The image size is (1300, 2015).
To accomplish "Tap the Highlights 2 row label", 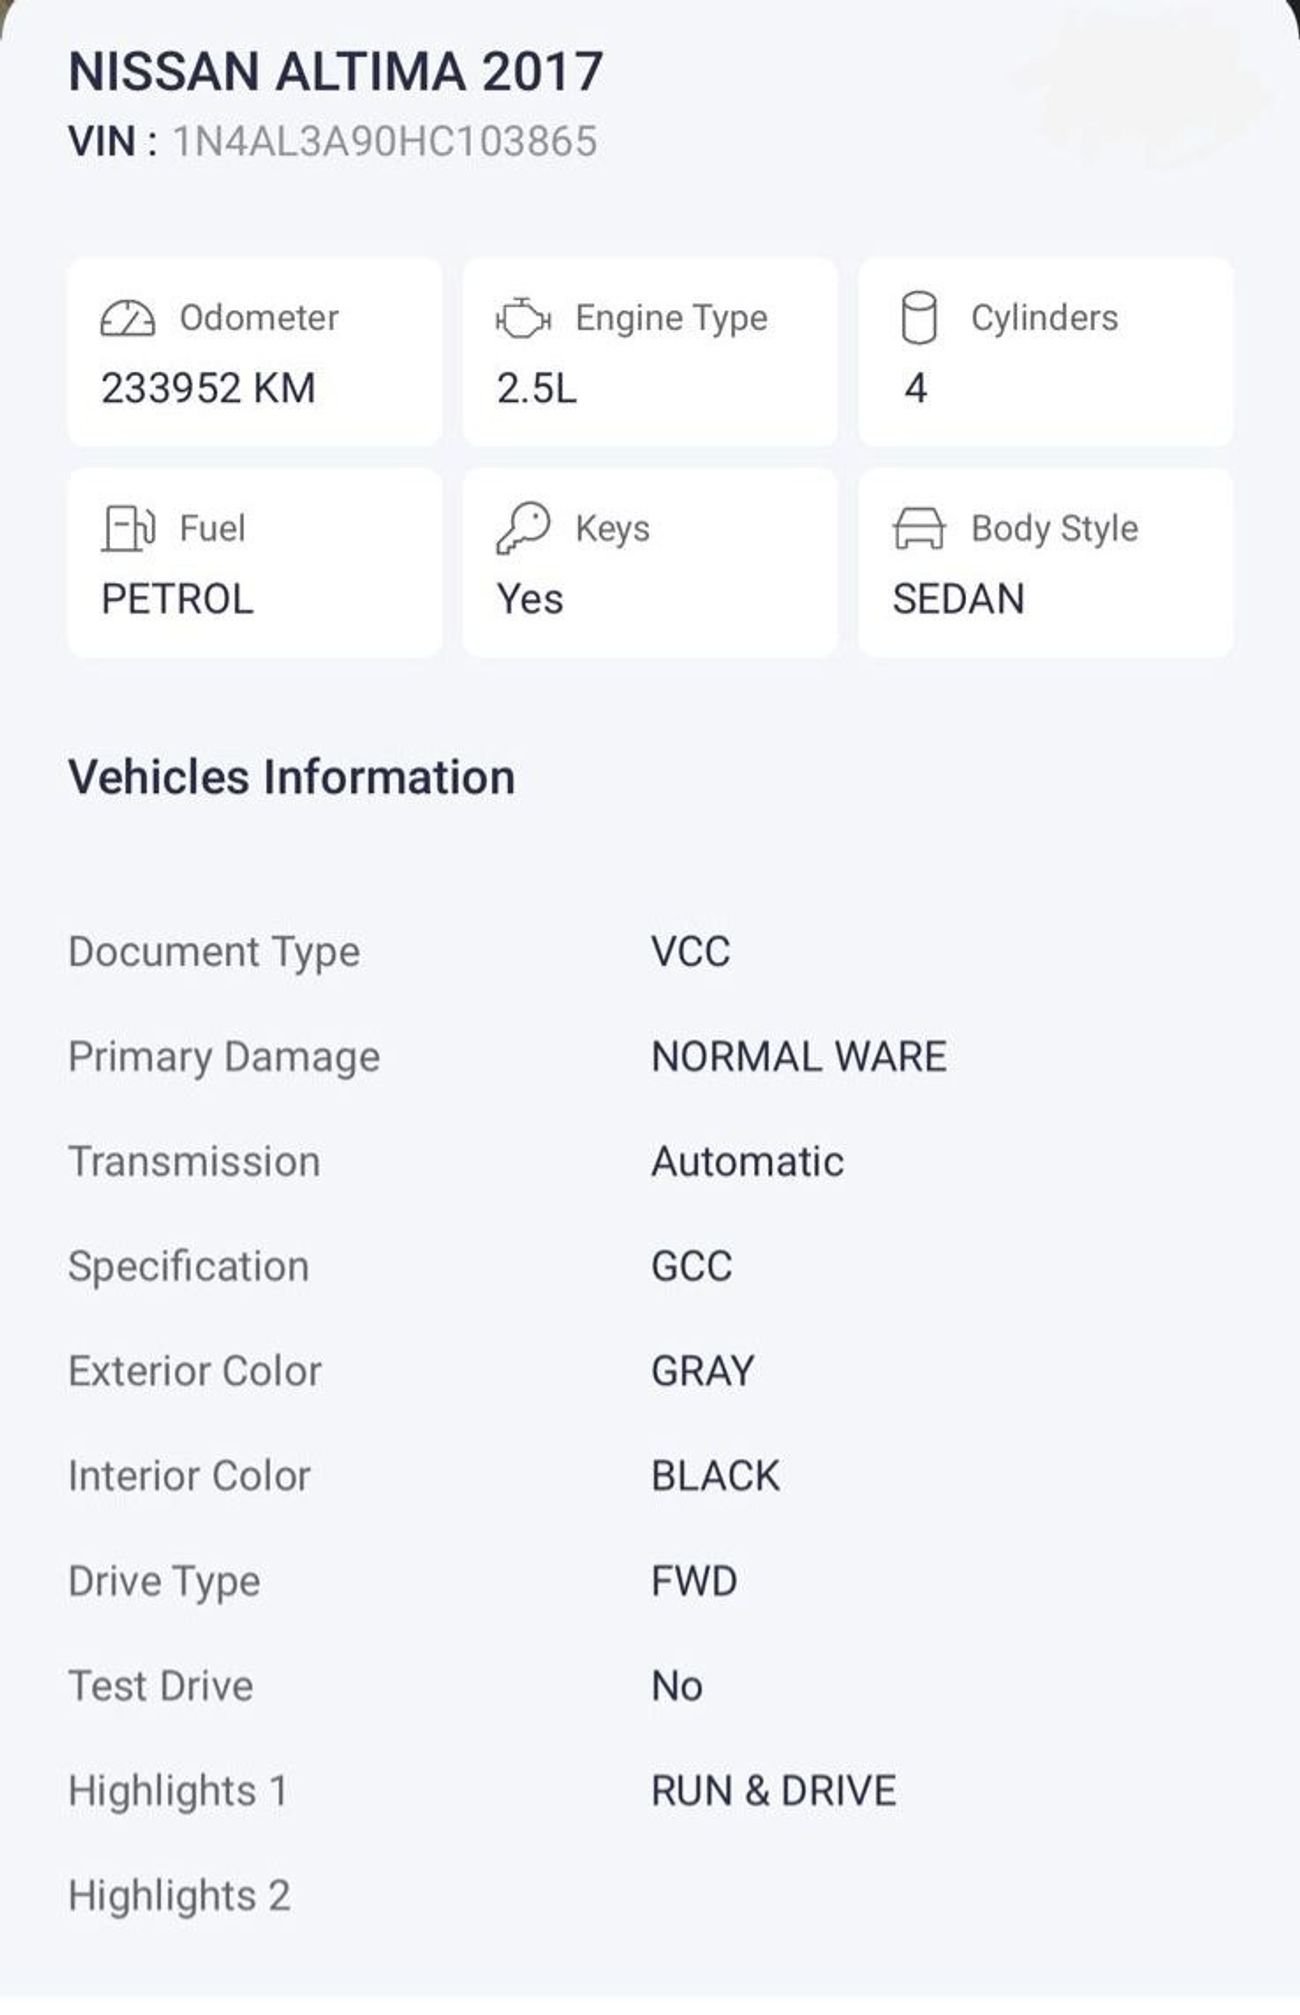I will point(179,1895).
